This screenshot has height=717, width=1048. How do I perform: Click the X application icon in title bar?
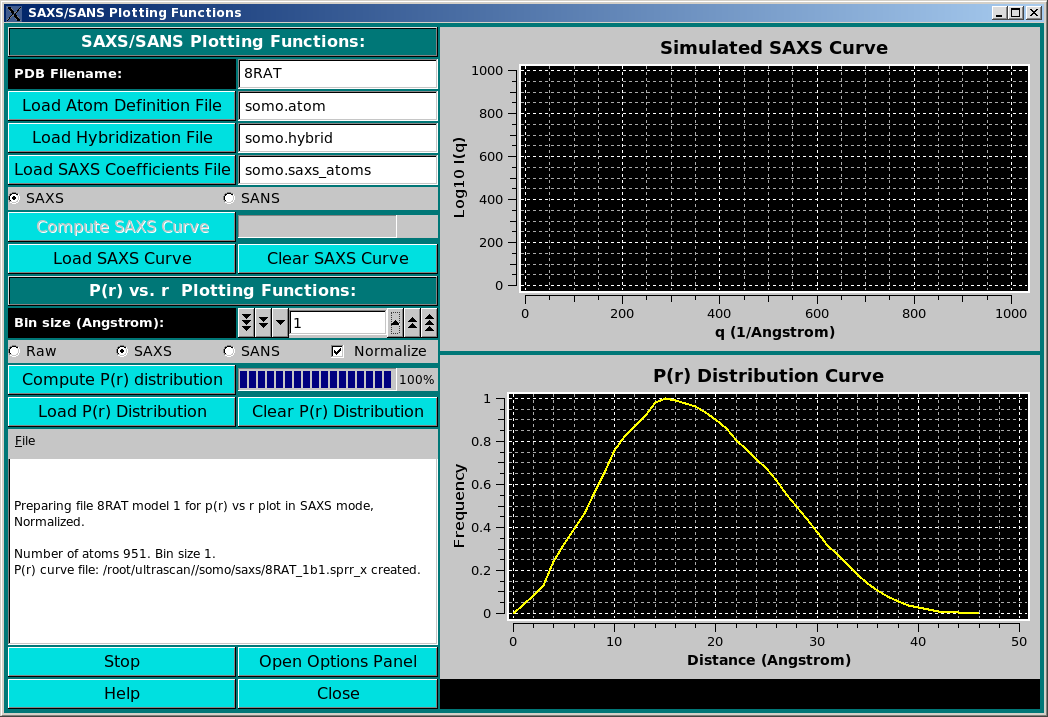point(11,12)
